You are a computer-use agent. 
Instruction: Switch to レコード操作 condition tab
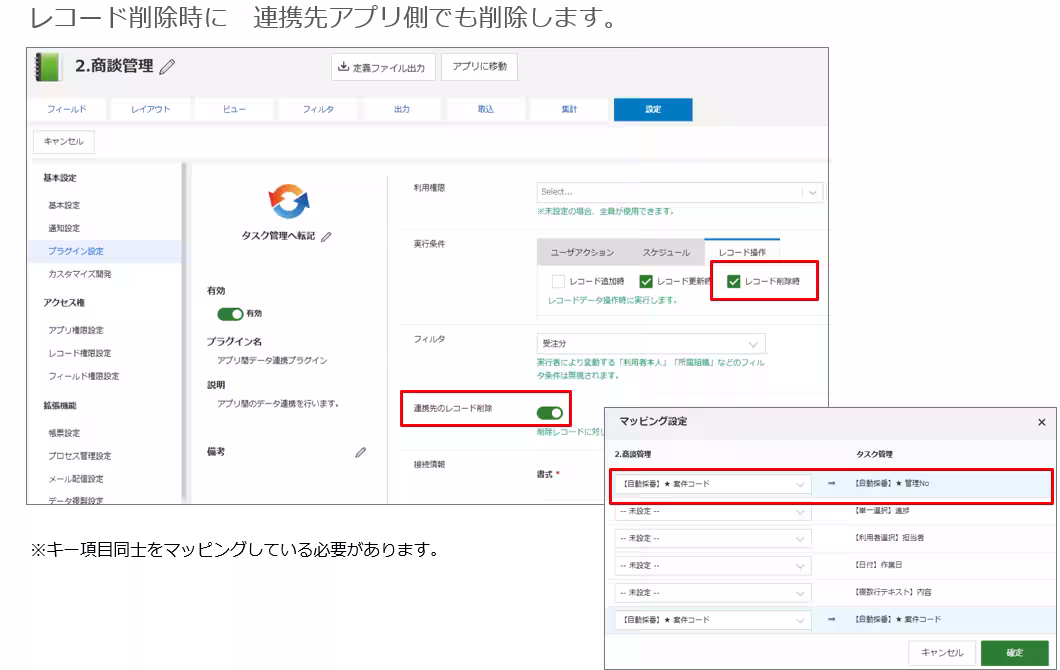click(742, 252)
